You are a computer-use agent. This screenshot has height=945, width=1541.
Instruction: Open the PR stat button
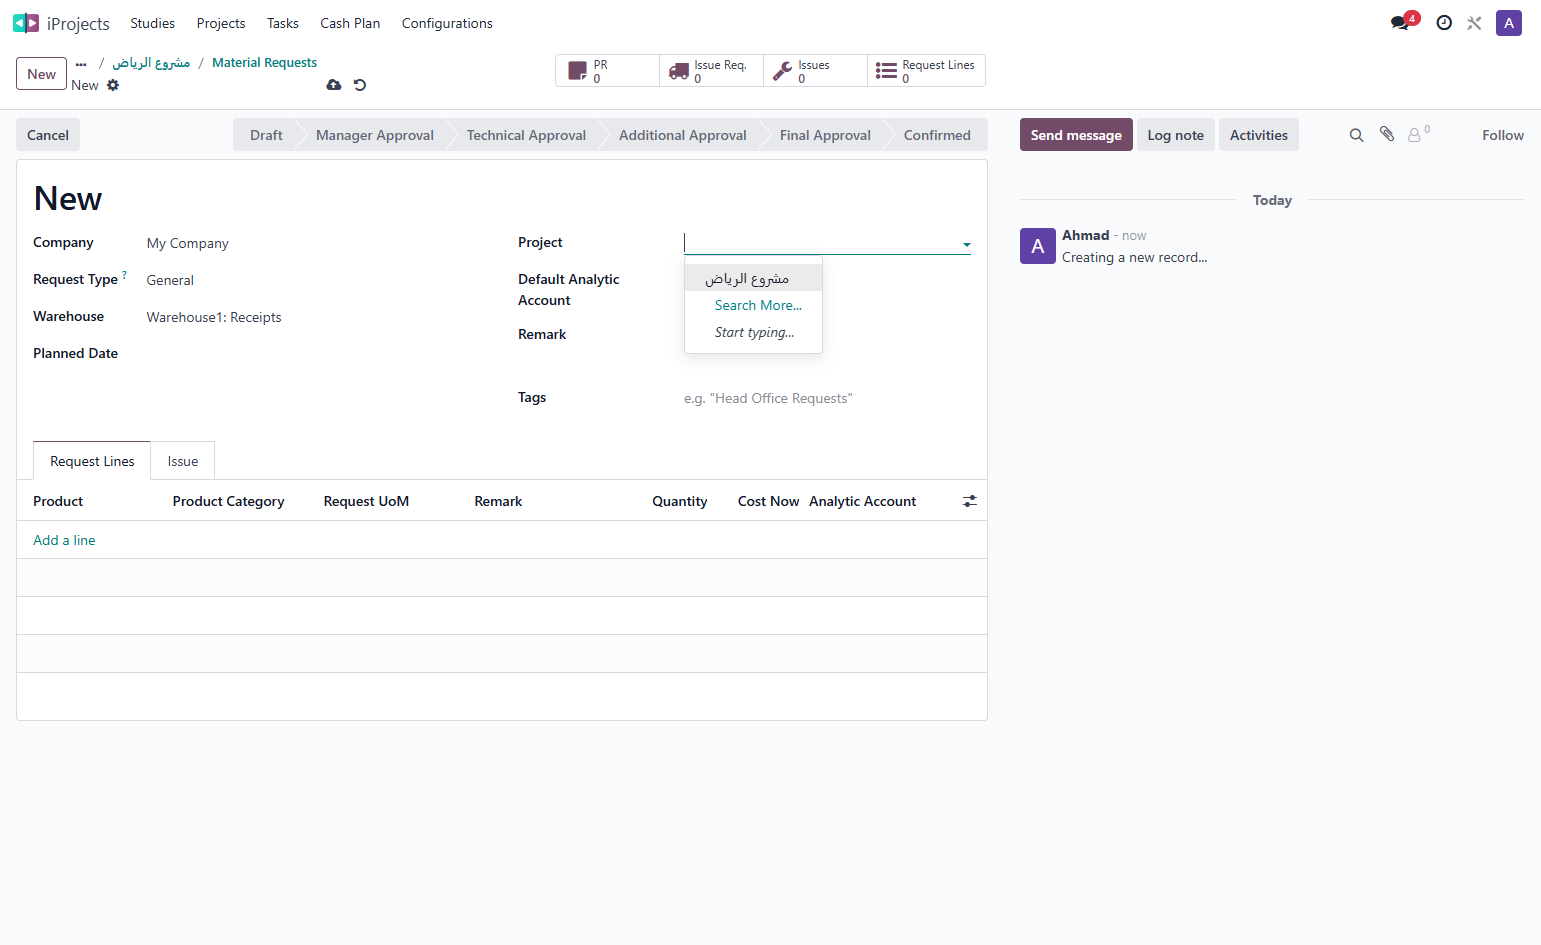(x=608, y=71)
